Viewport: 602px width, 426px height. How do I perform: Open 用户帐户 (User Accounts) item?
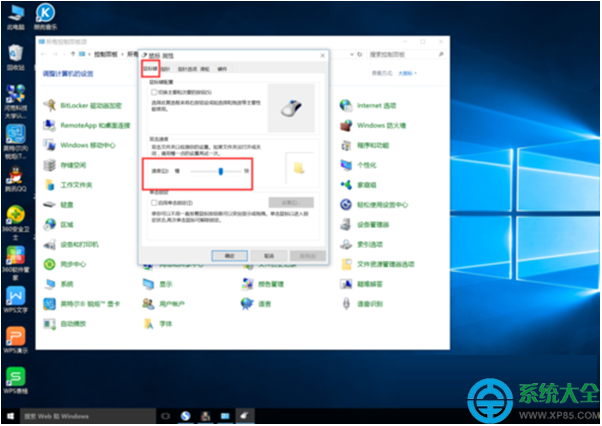click(164, 304)
